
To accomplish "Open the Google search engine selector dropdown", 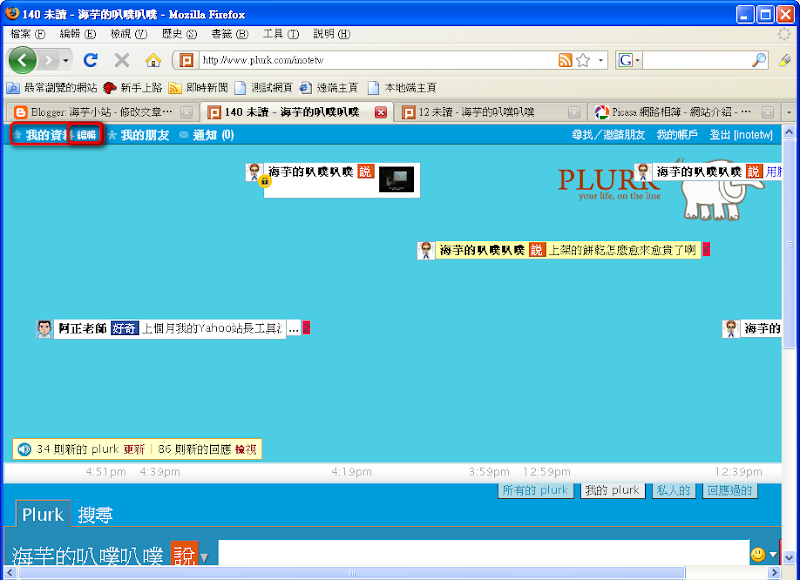I will pos(629,60).
